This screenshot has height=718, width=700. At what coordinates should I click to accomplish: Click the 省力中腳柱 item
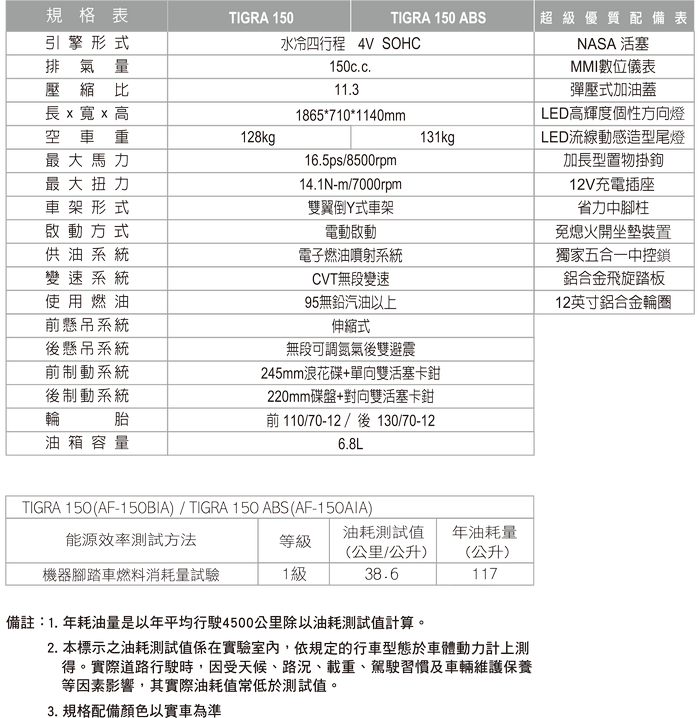(613, 208)
